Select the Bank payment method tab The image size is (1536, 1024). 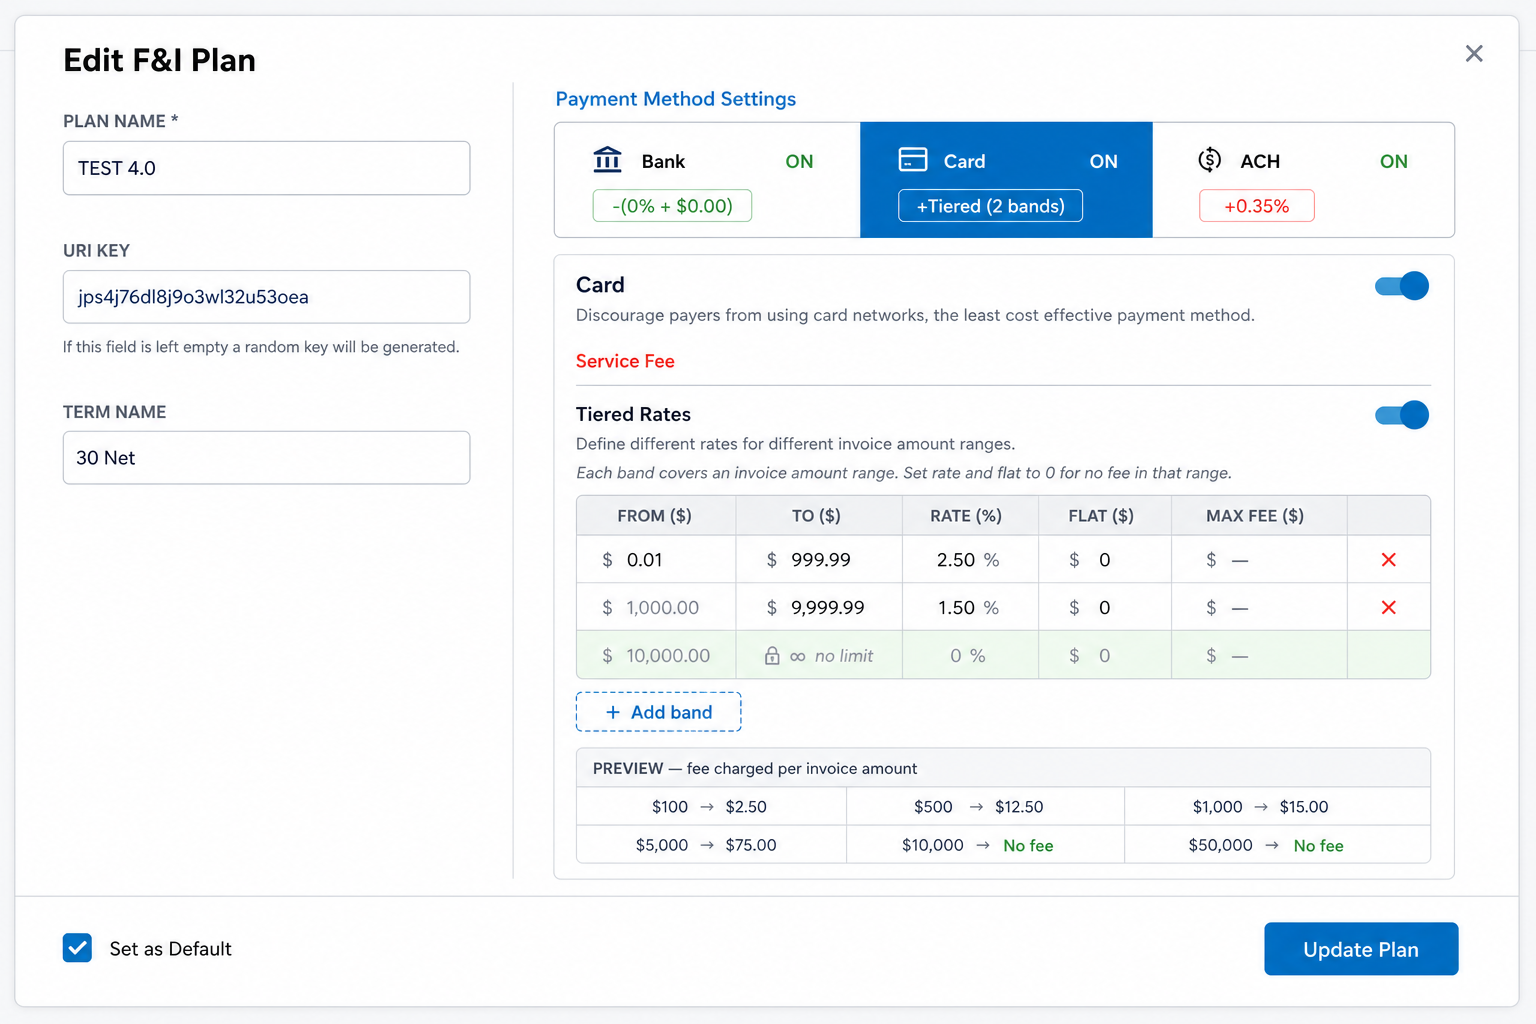click(708, 180)
